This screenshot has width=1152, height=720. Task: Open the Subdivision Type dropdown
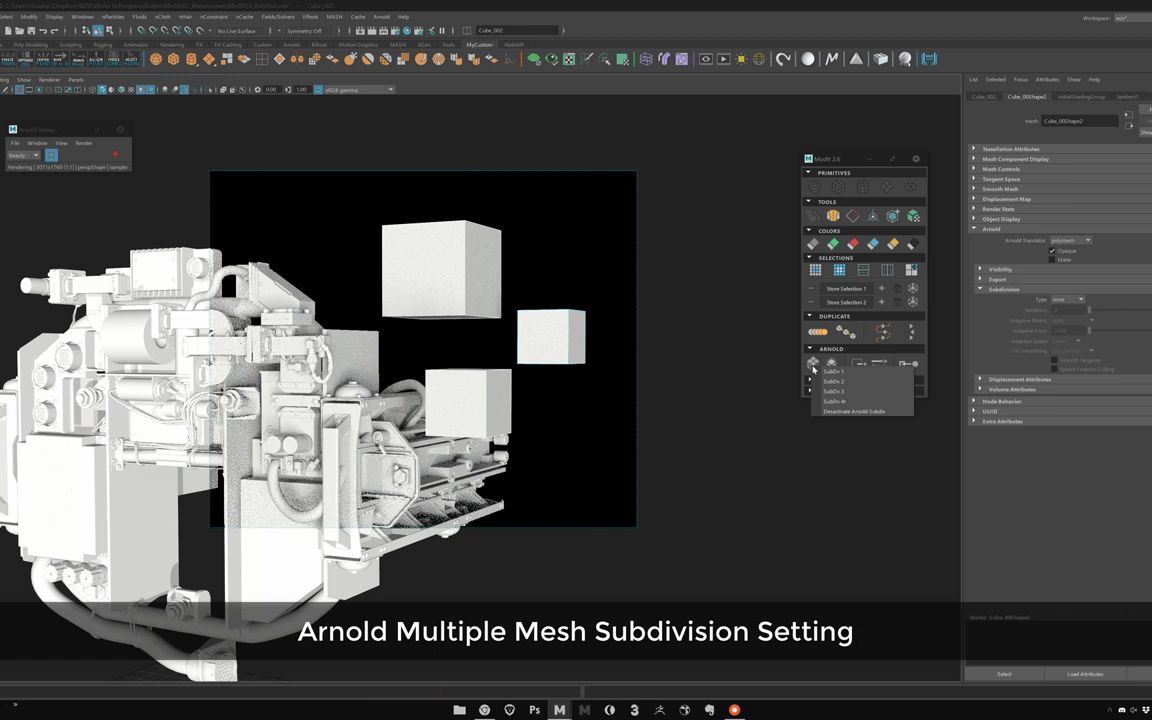click(x=1066, y=299)
